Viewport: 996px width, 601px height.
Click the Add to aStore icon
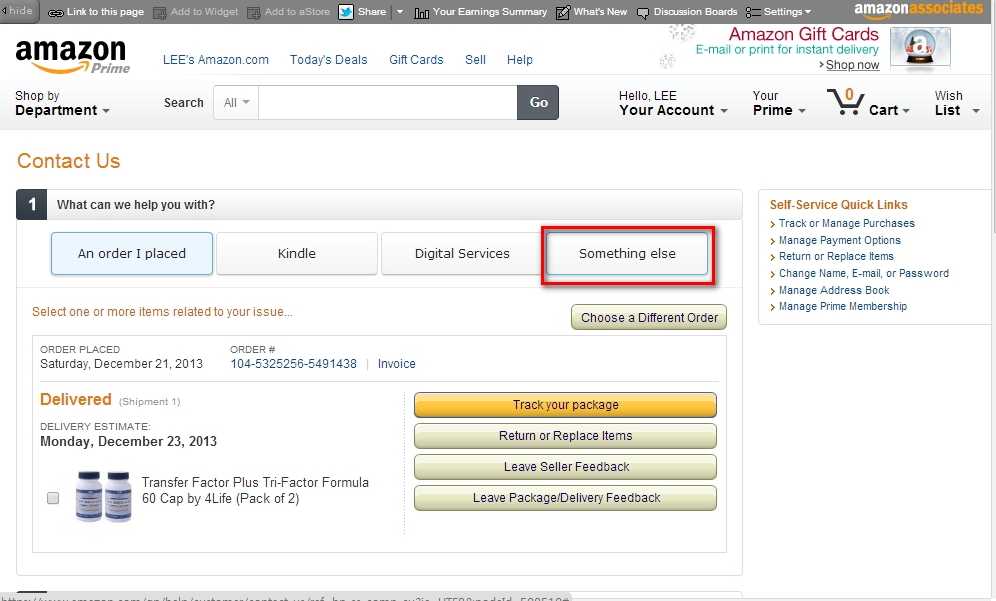(253, 13)
